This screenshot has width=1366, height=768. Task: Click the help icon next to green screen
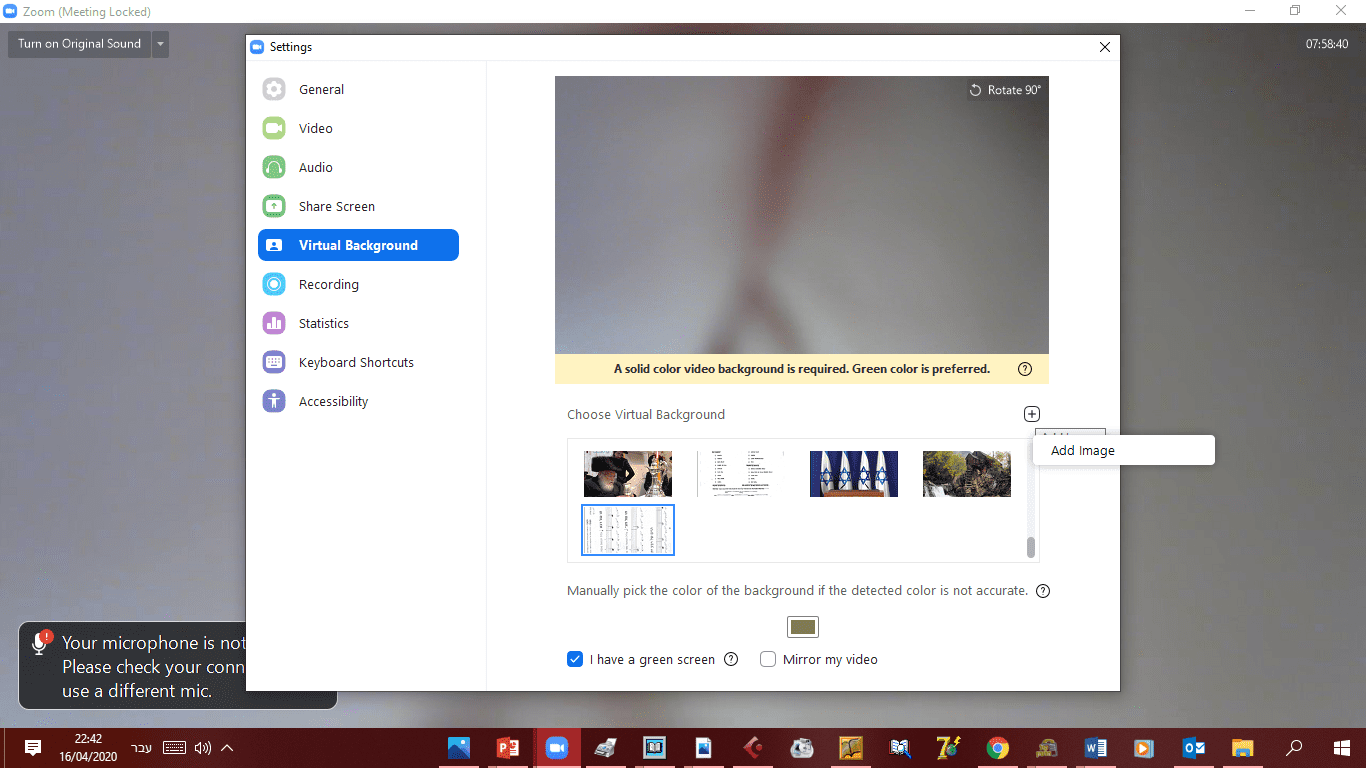[731, 659]
